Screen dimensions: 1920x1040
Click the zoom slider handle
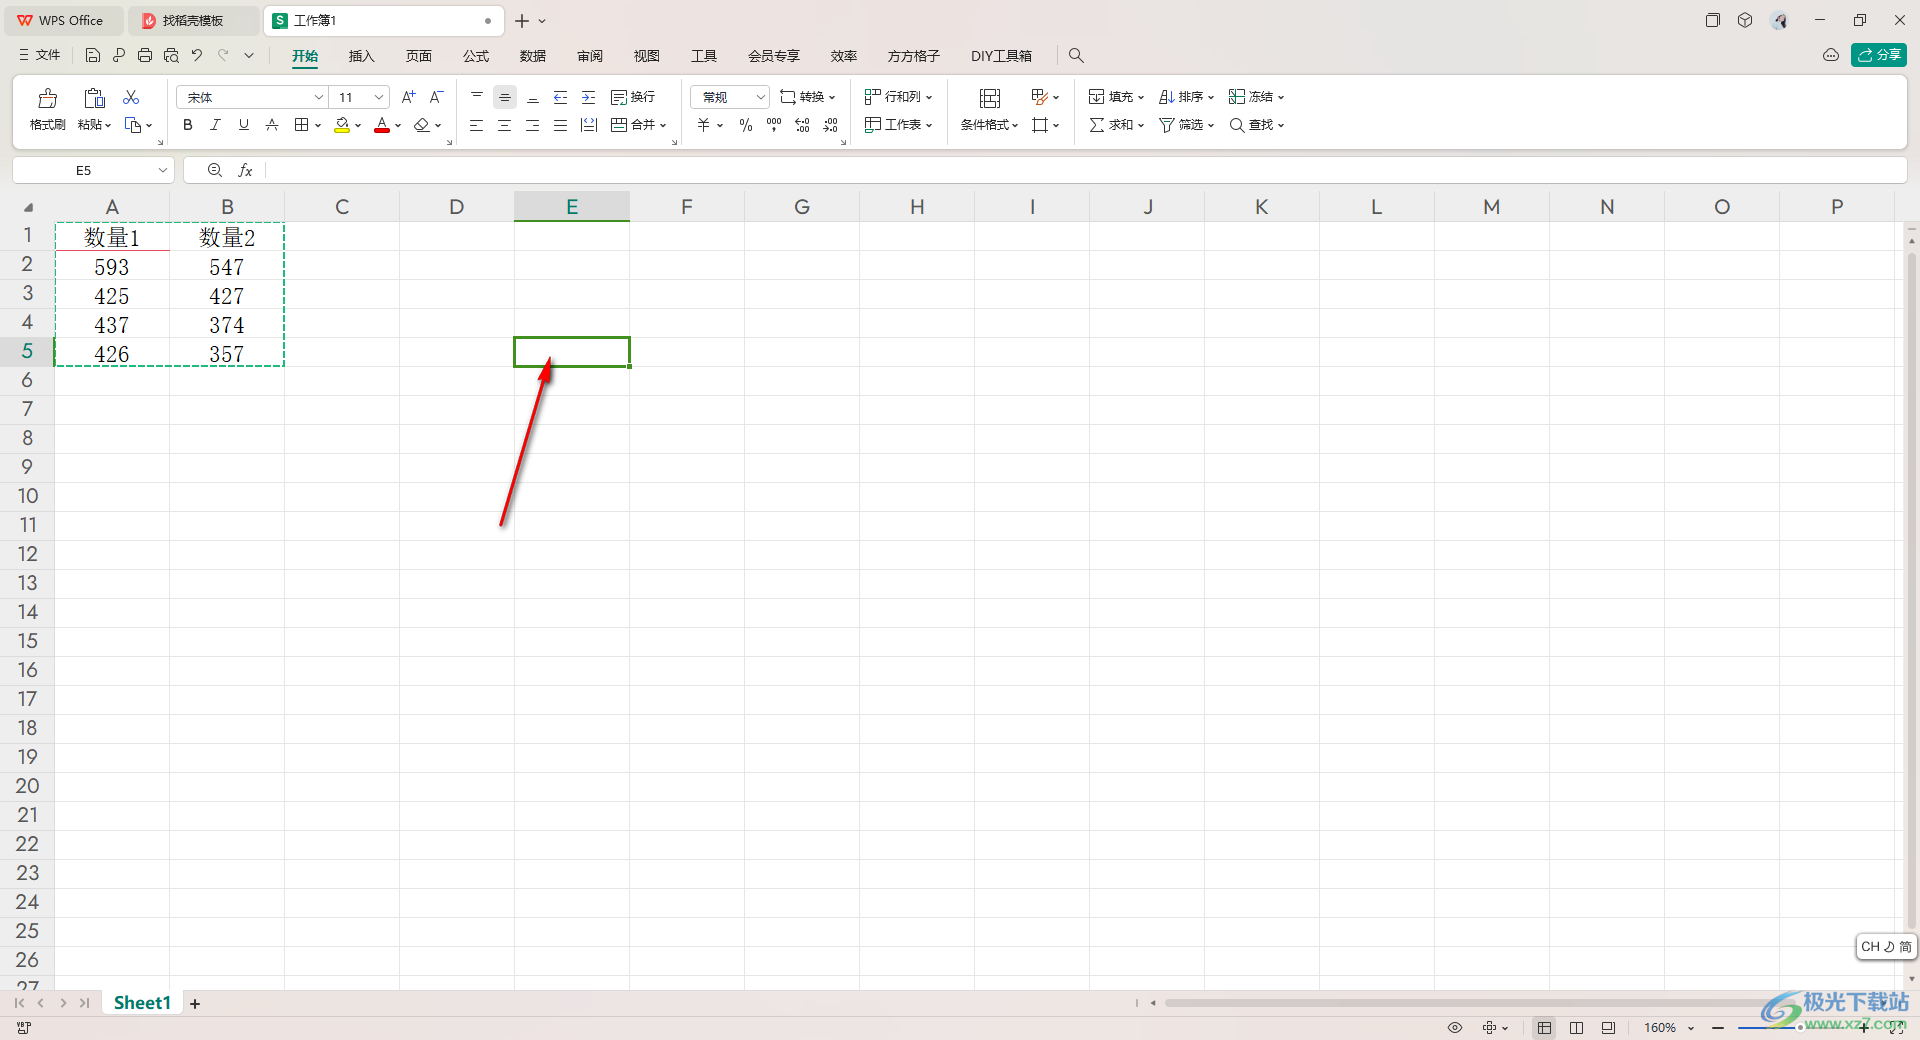click(1800, 1028)
